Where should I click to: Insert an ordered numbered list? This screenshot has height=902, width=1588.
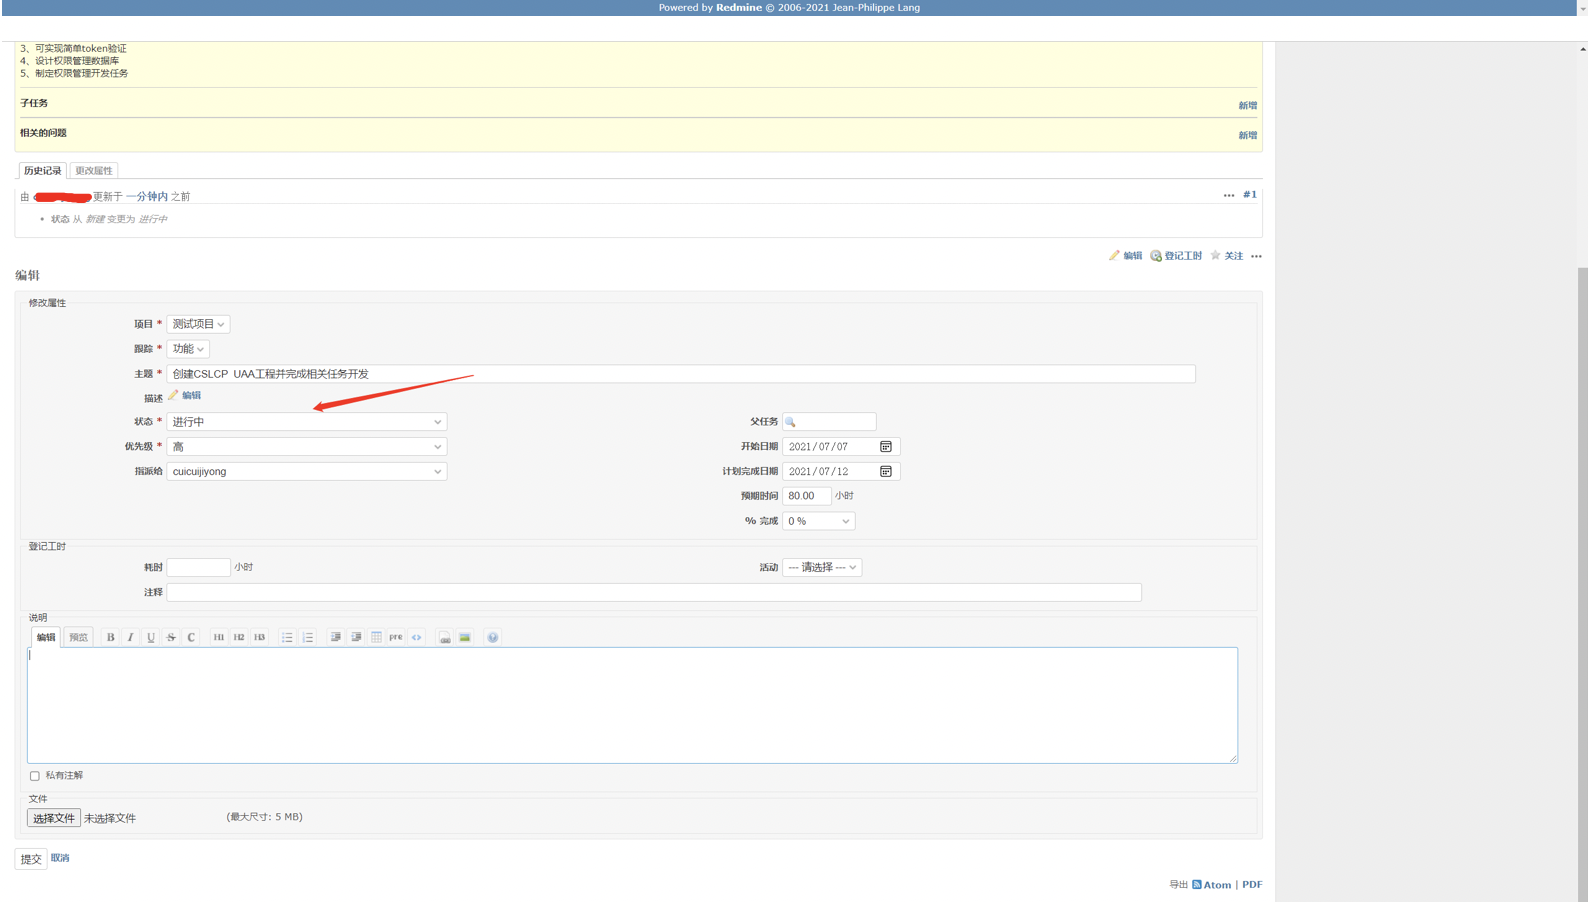[307, 637]
